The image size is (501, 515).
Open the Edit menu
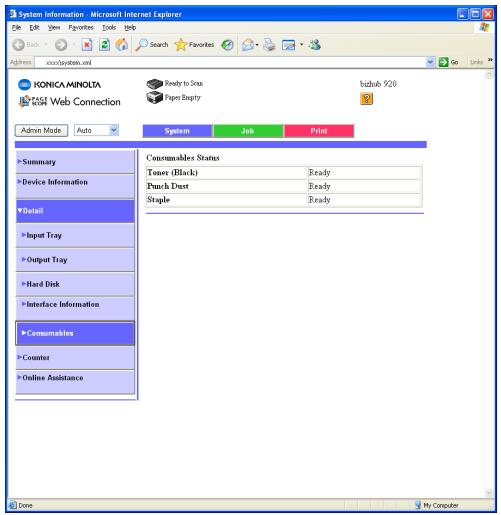click(x=34, y=28)
